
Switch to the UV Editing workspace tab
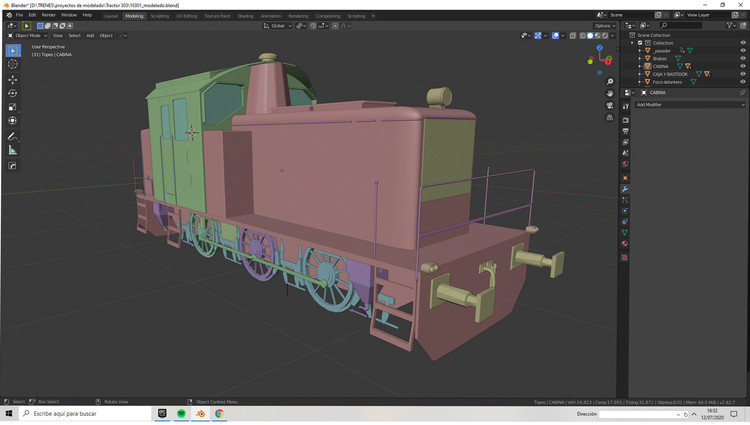[187, 16]
